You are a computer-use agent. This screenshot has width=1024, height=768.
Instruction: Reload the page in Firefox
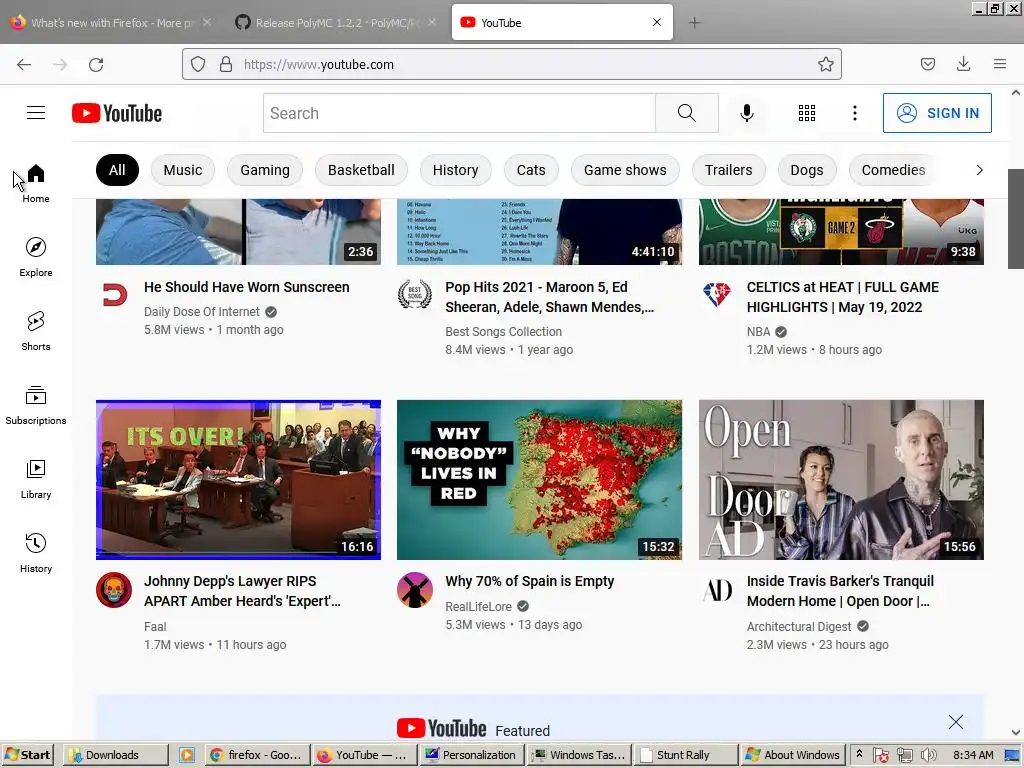click(96, 64)
